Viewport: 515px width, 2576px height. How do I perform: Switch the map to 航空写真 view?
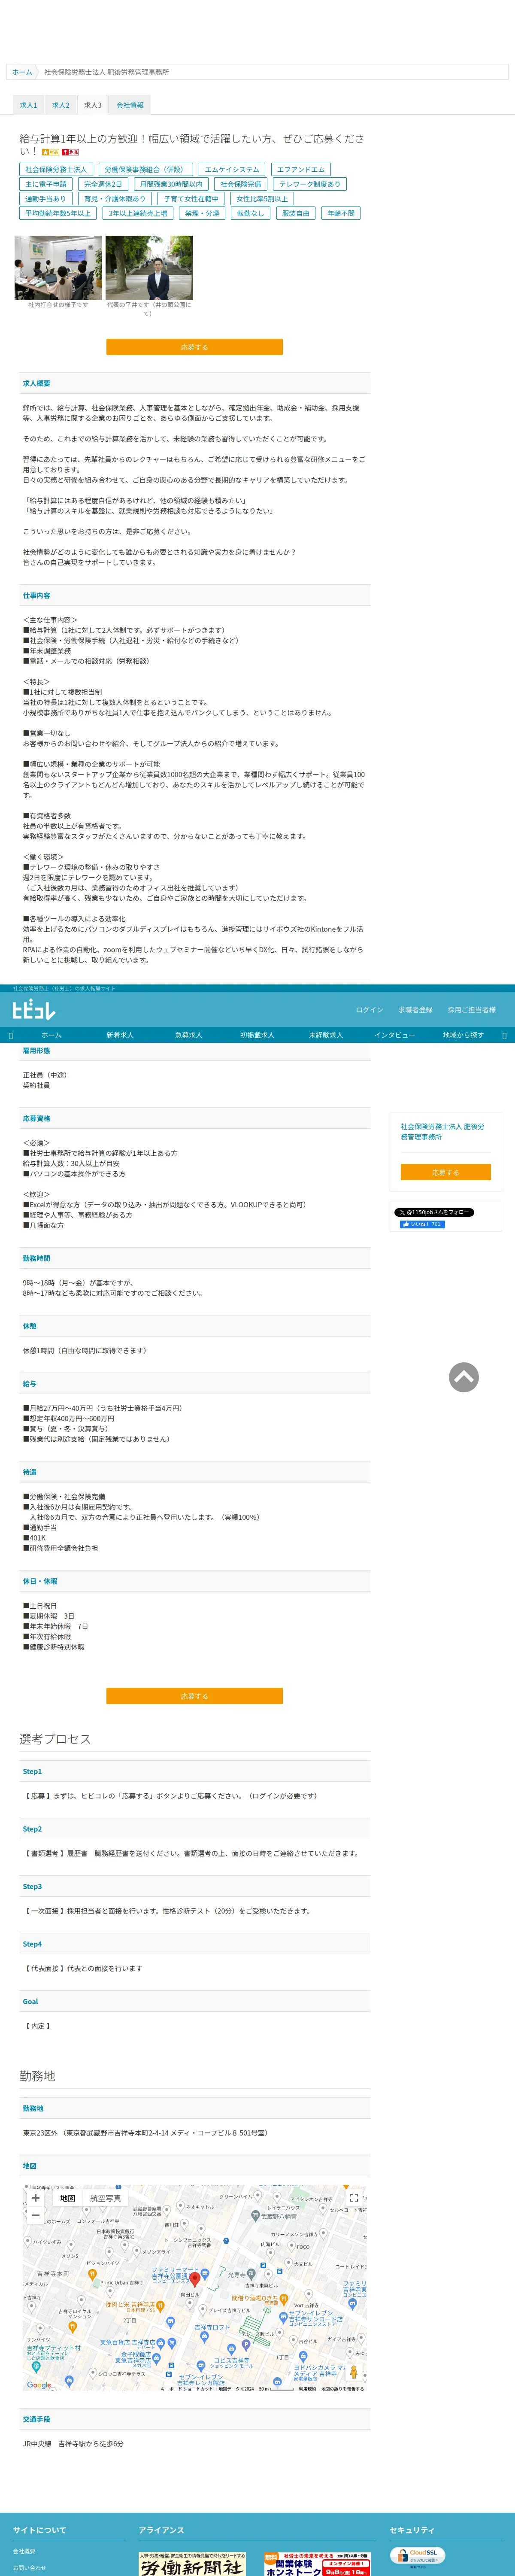coord(105,2198)
